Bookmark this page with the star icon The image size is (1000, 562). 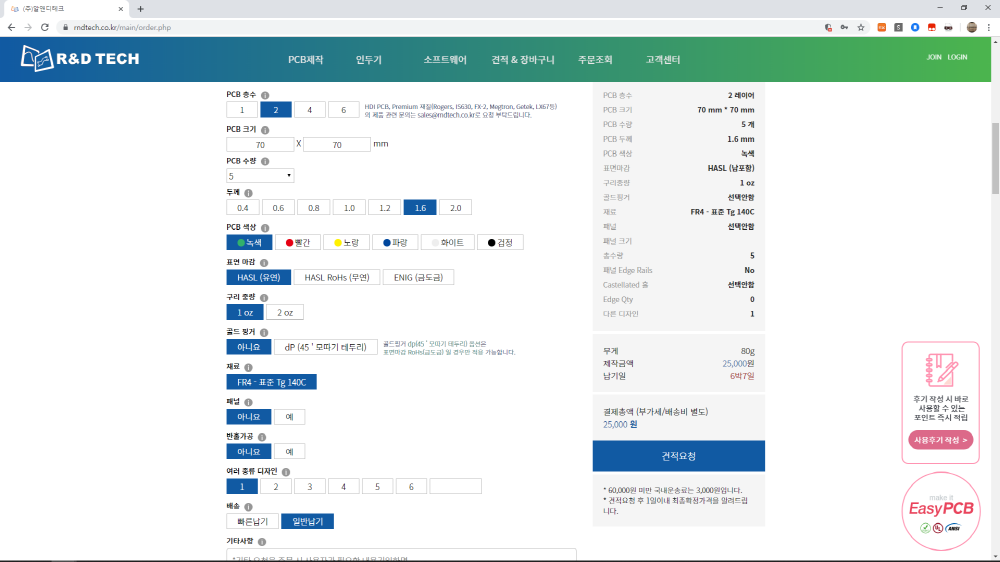861,27
